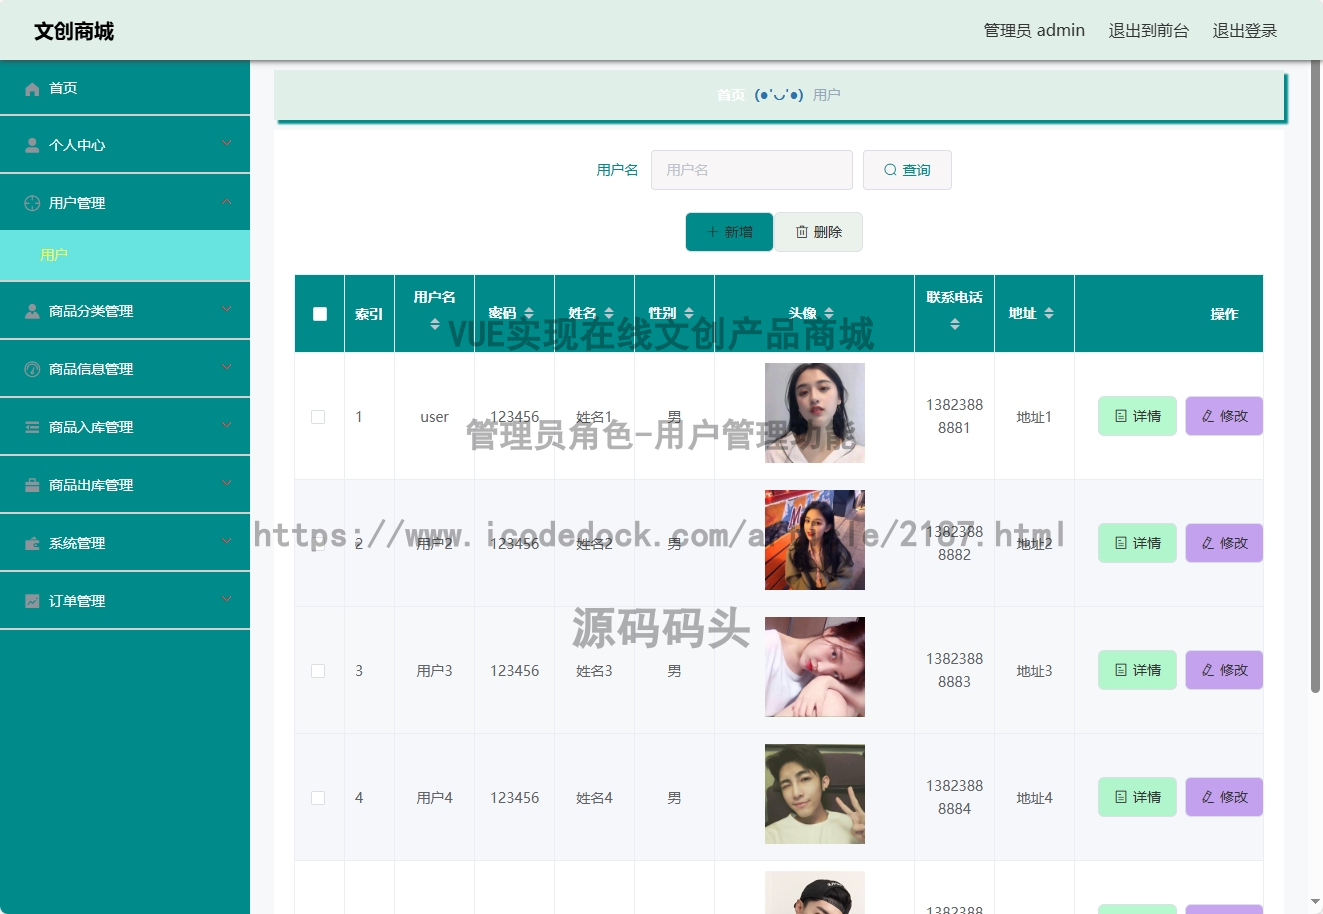Viewport: 1323px width, 914px height.
Task: Click the 地址3 cell
Action: tap(1034, 671)
